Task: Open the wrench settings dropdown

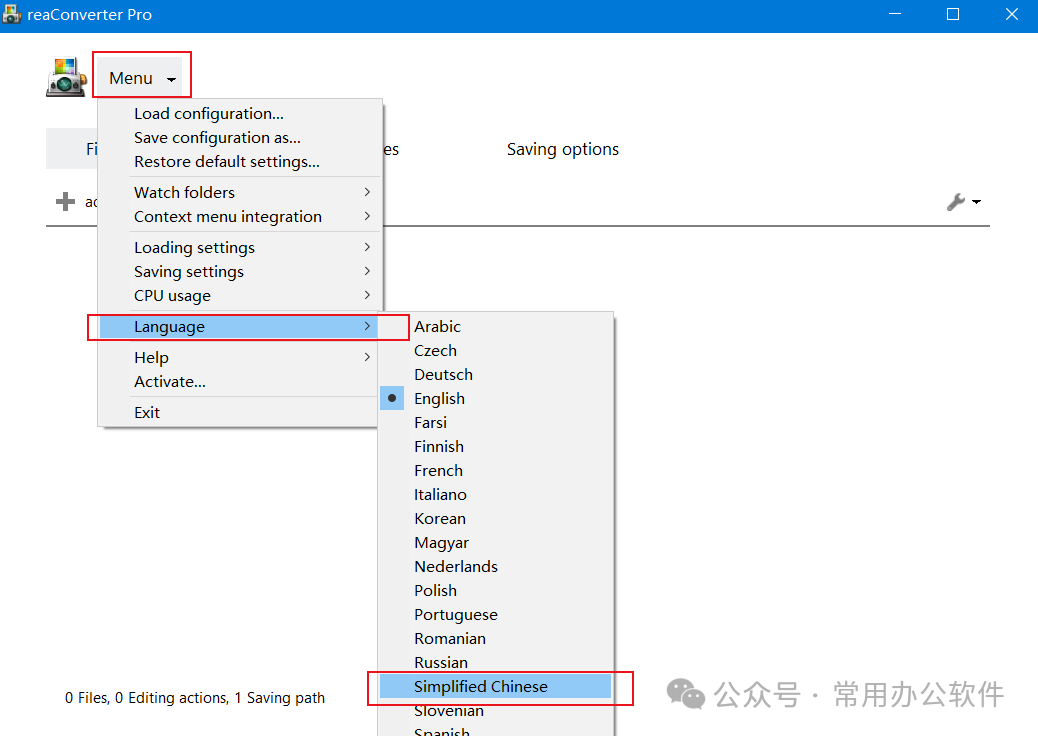Action: (x=962, y=202)
